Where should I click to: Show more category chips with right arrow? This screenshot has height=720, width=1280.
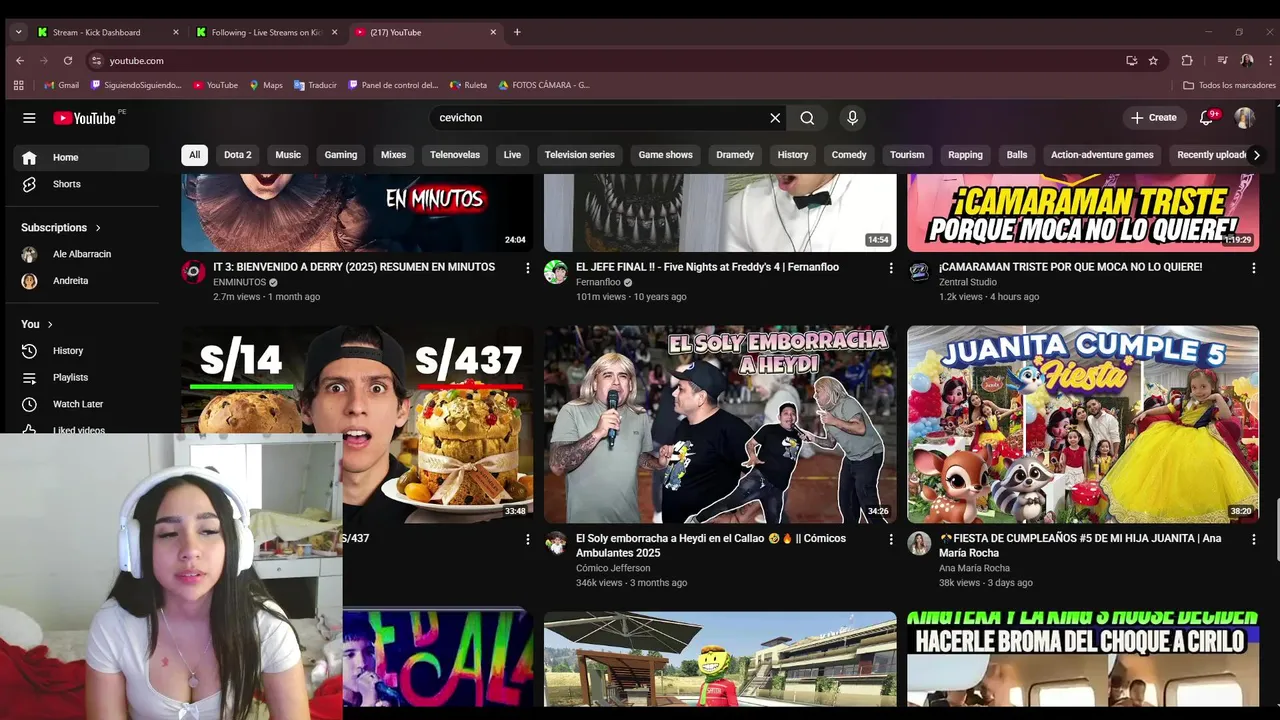[x=1256, y=155]
